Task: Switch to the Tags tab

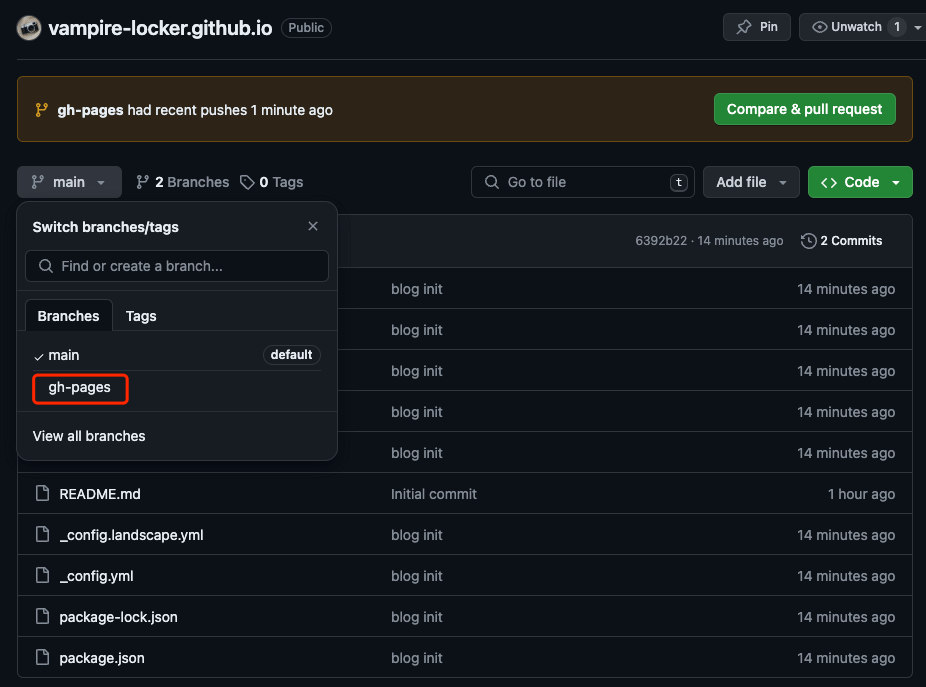Action: tap(141, 316)
